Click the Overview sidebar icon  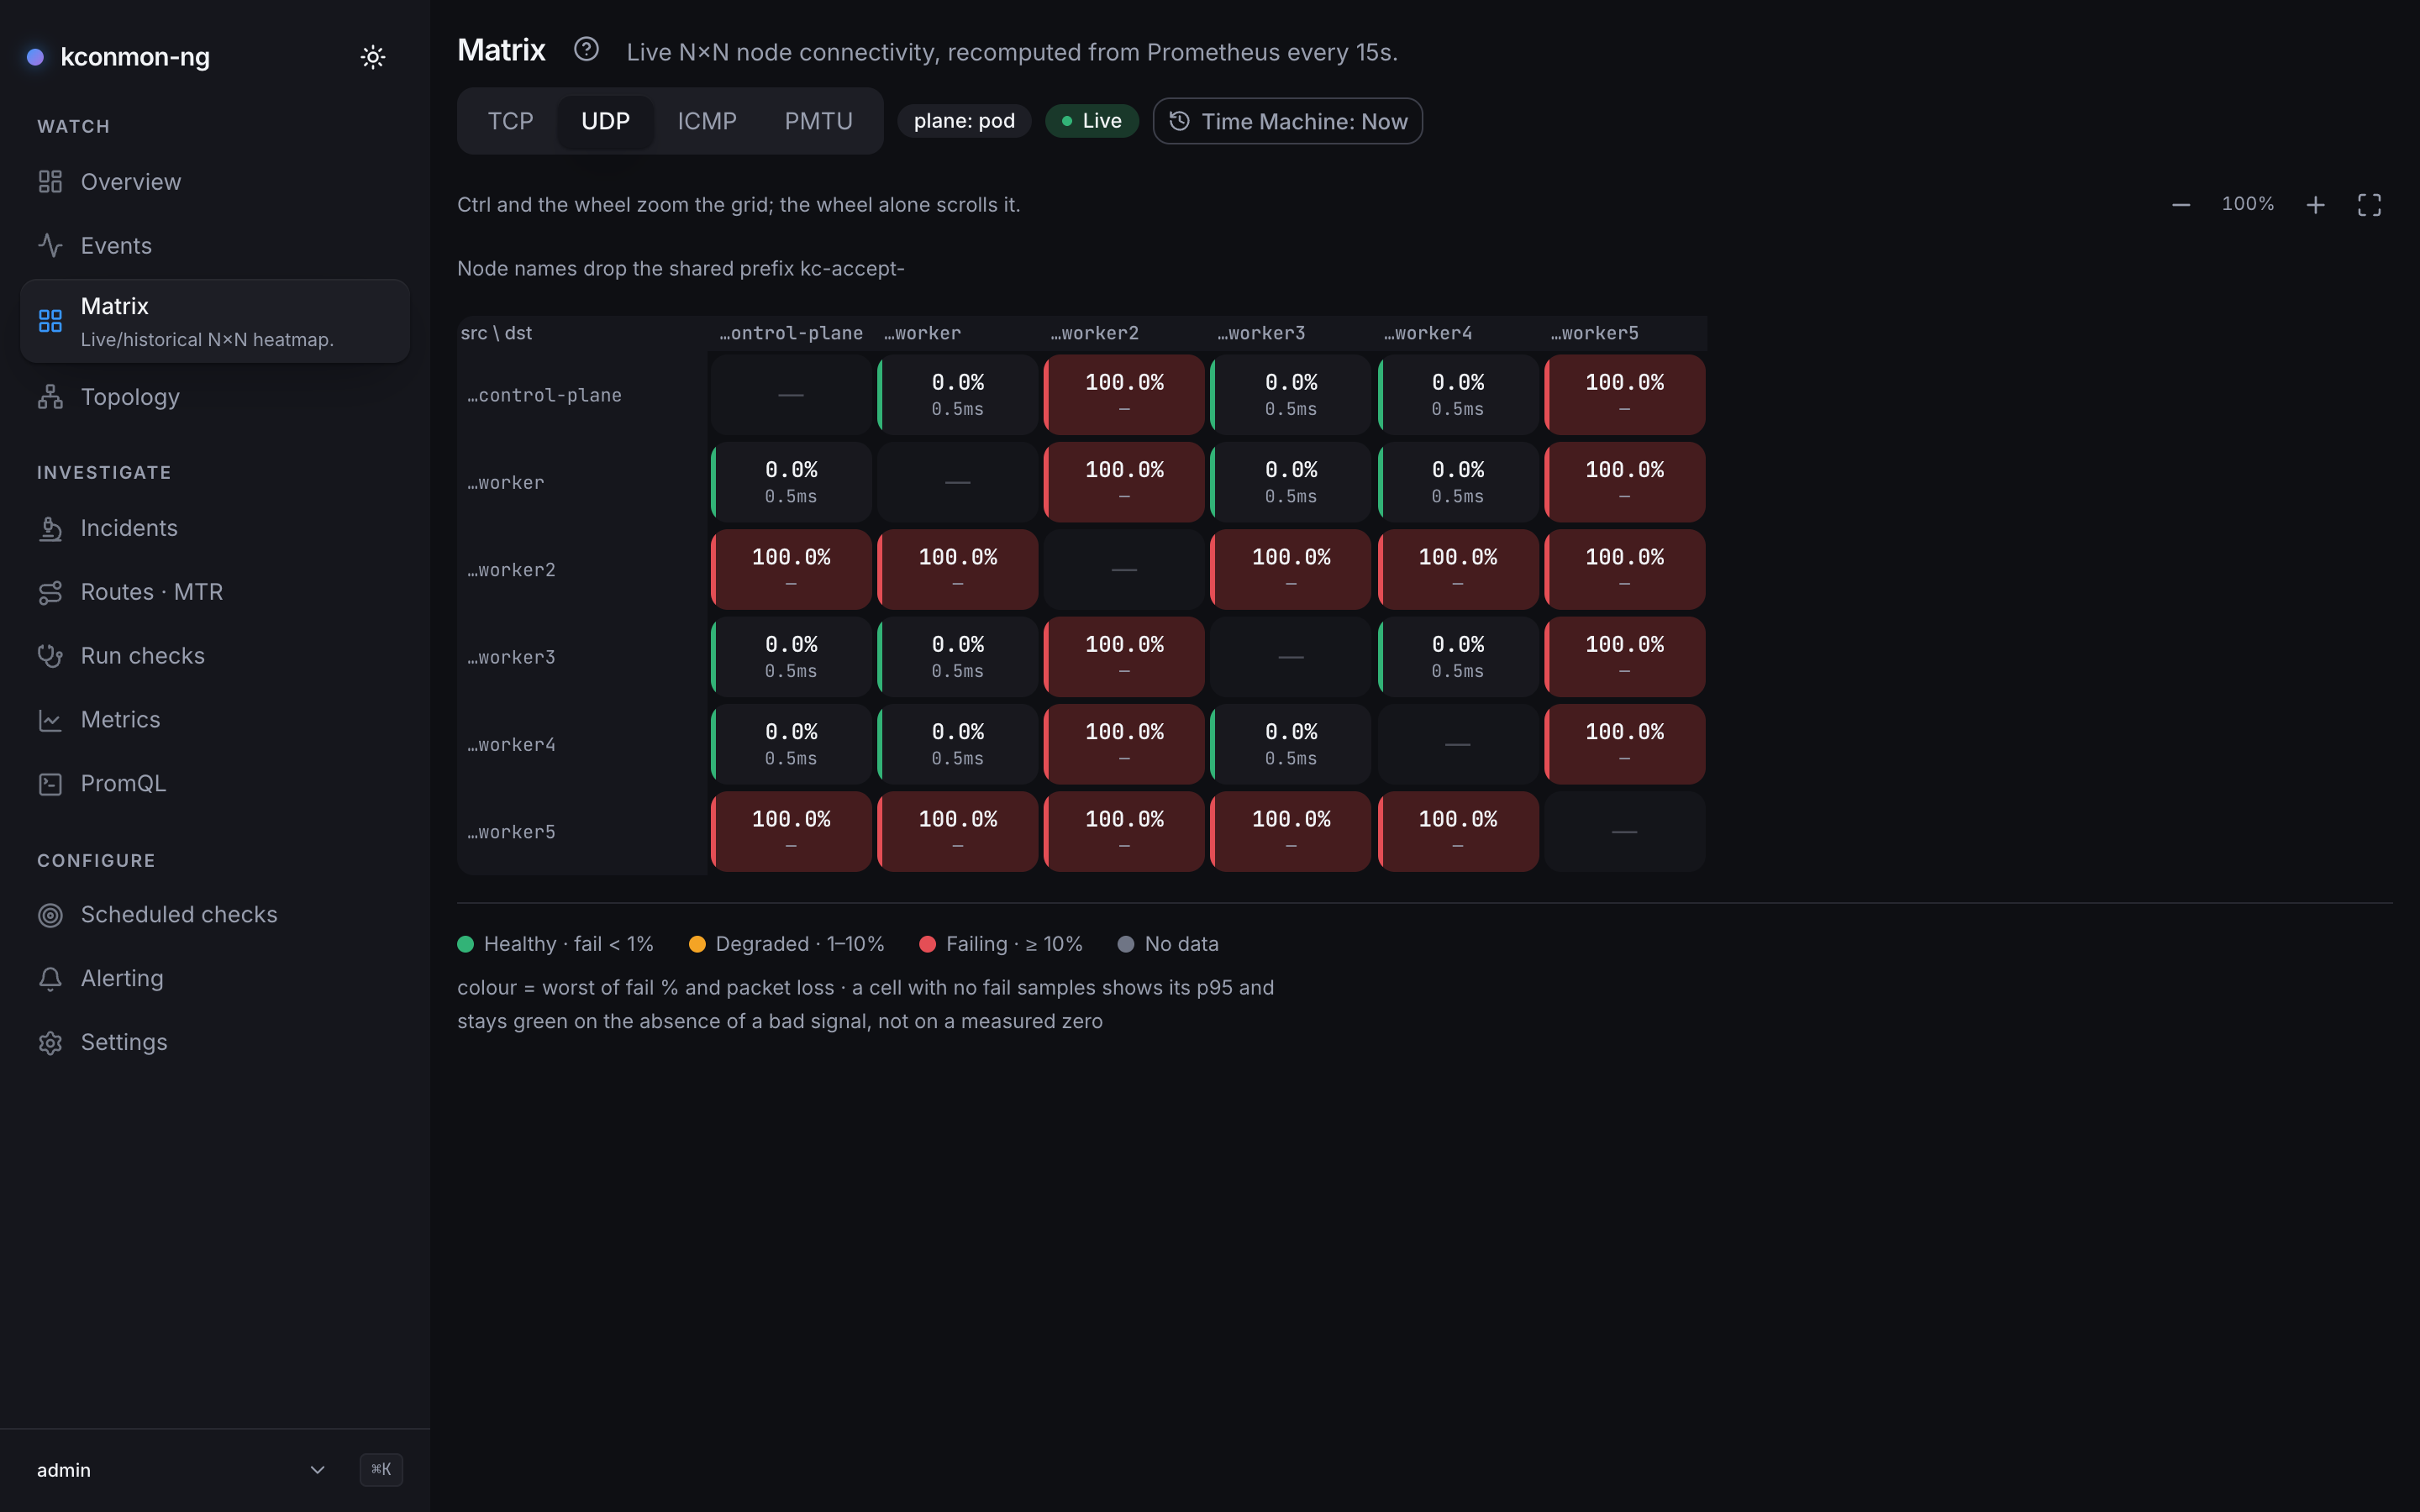click(x=50, y=182)
